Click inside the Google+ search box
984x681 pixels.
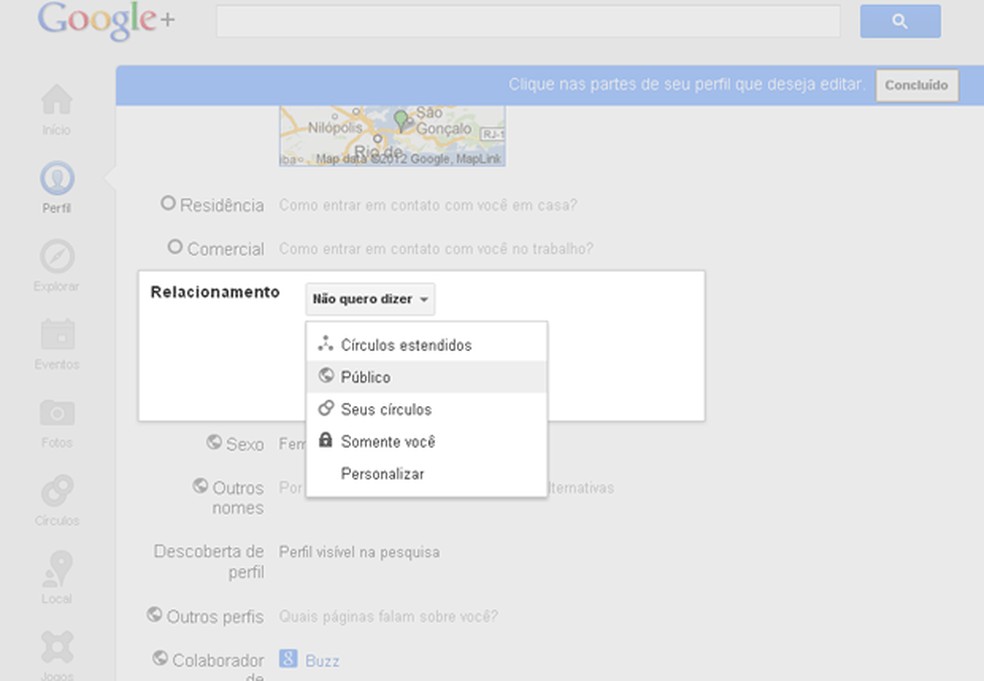(x=528, y=21)
